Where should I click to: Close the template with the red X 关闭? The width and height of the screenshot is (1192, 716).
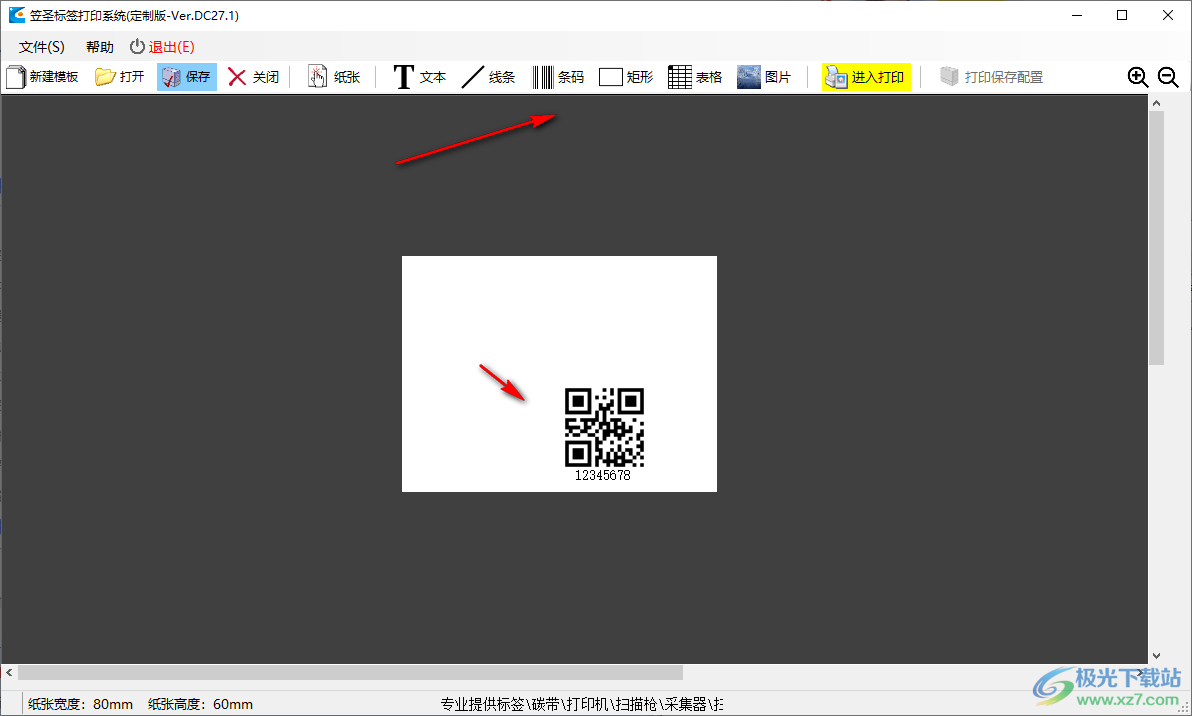click(x=254, y=77)
